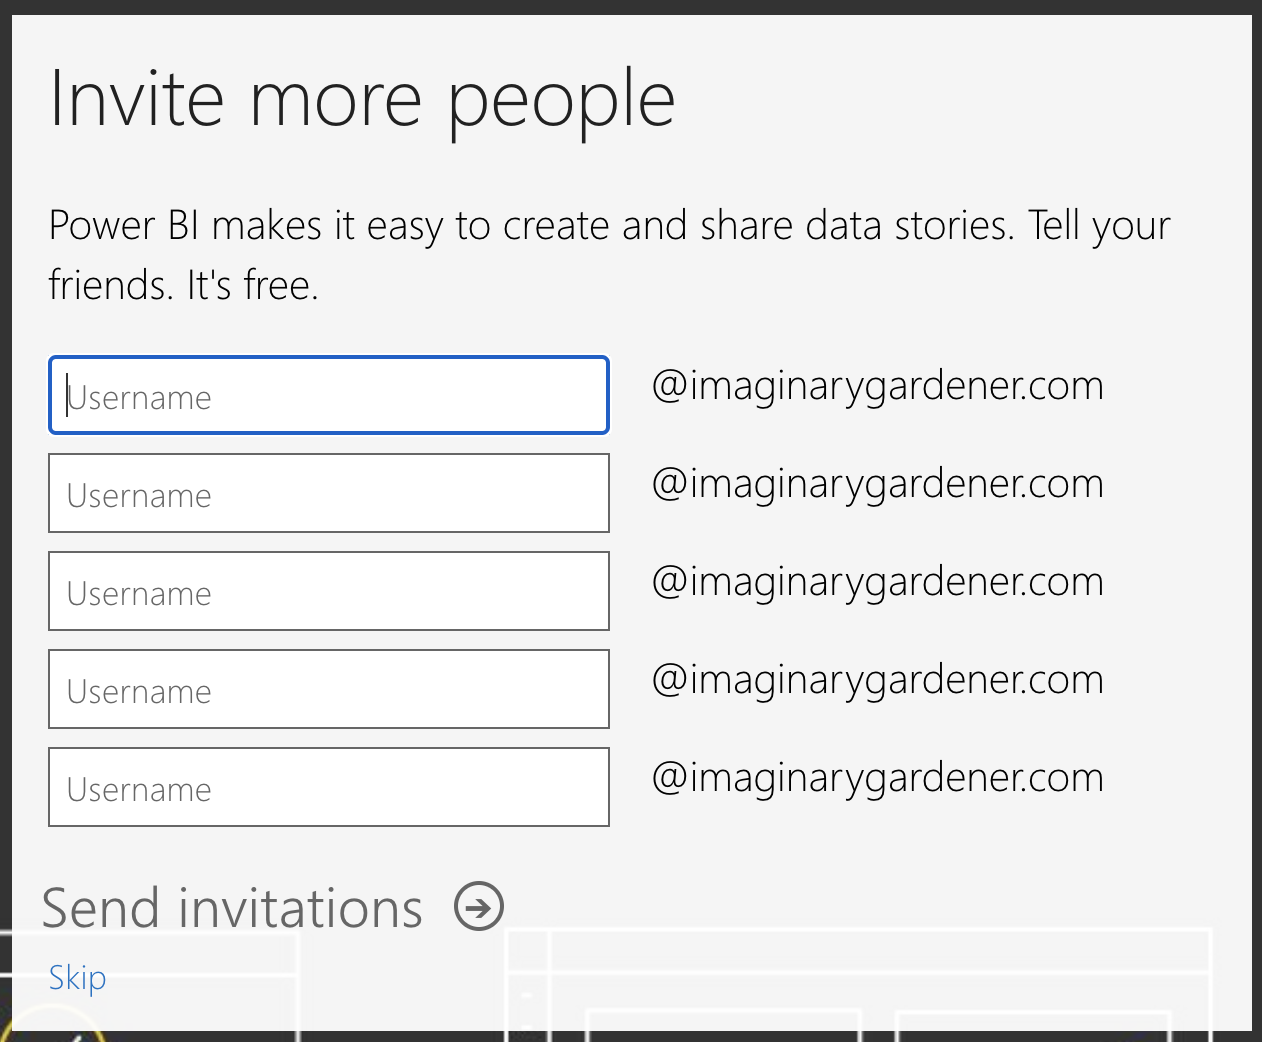Viewport: 1262px width, 1042px height.
Task: Click the outlined background panel at bottom center
Action: pyautogui.click(x=722, y=1022)
